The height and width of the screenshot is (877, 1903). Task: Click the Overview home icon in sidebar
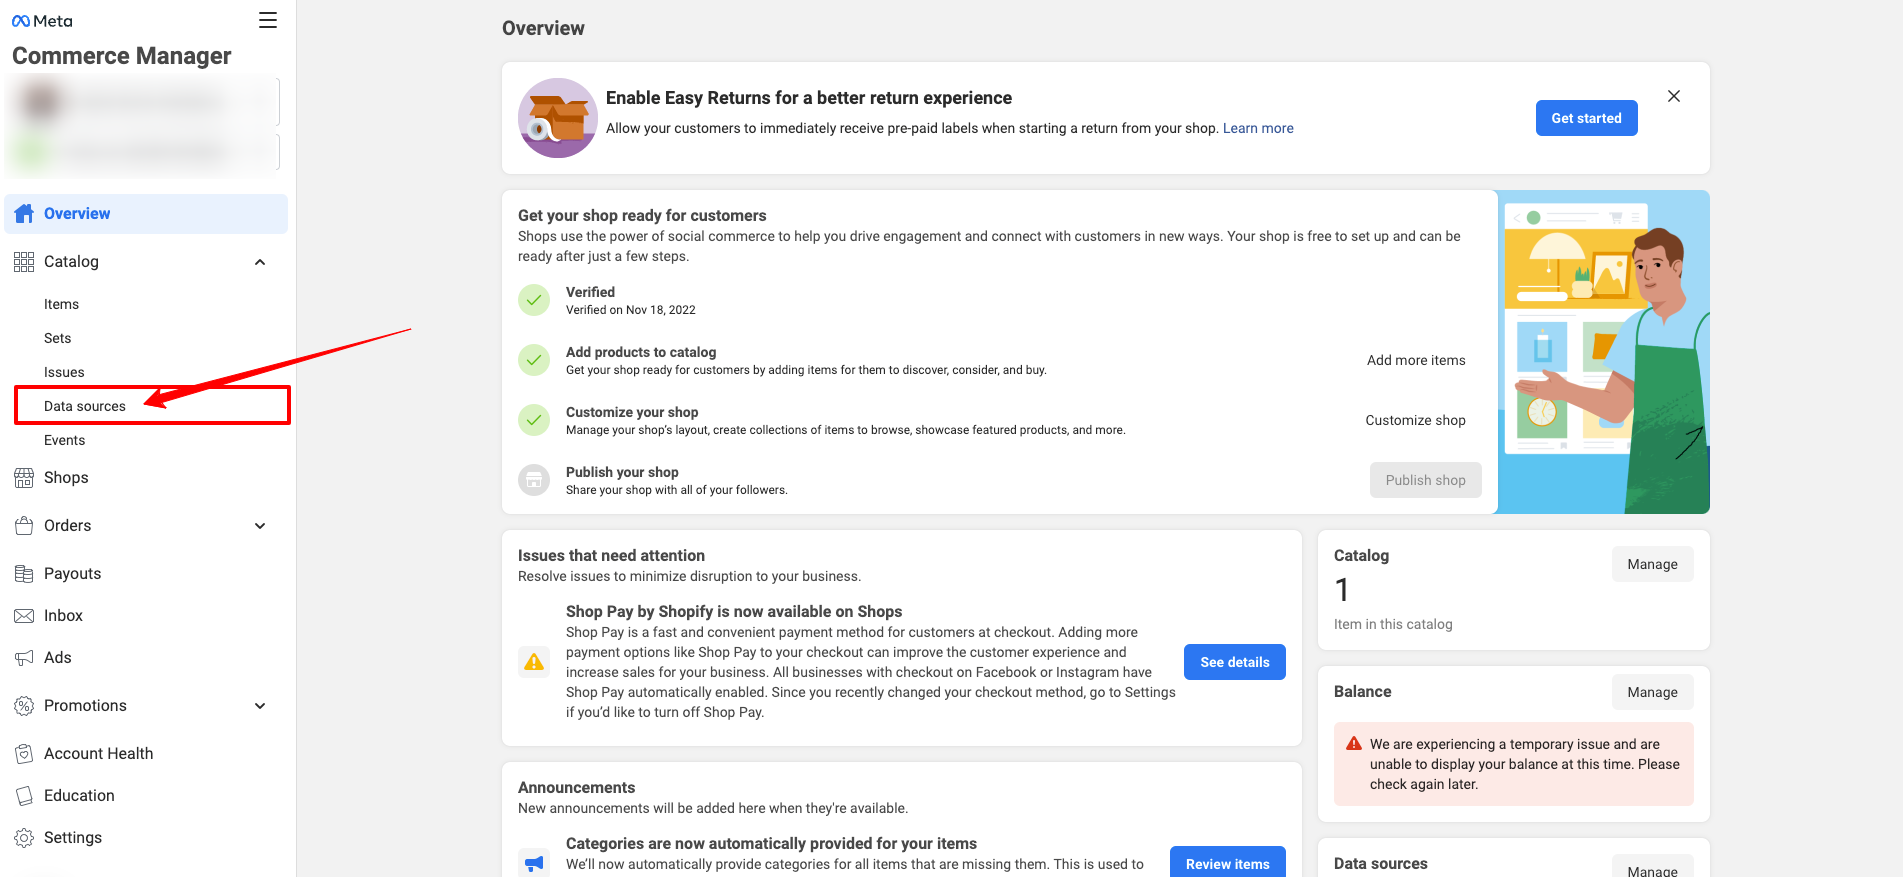24,214
